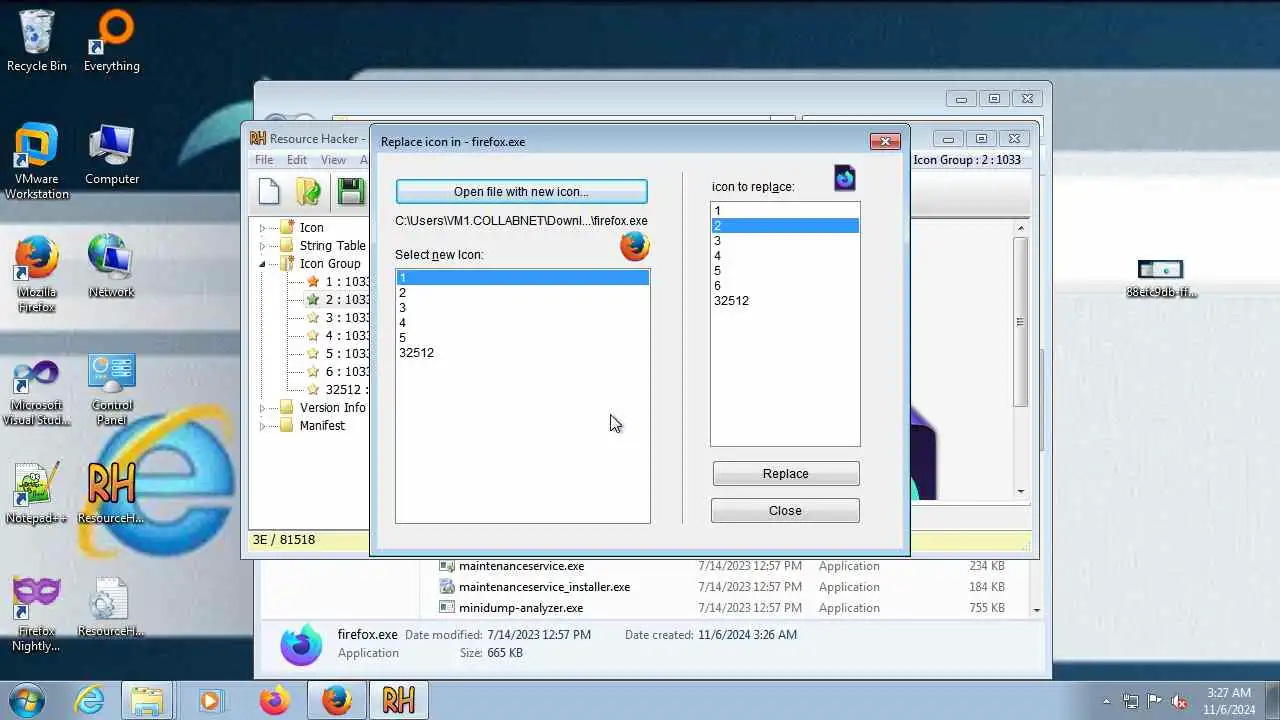Click the Action Center flag tray icon
This screenshot has height=720, width=1280.
tap(1155, 701)
